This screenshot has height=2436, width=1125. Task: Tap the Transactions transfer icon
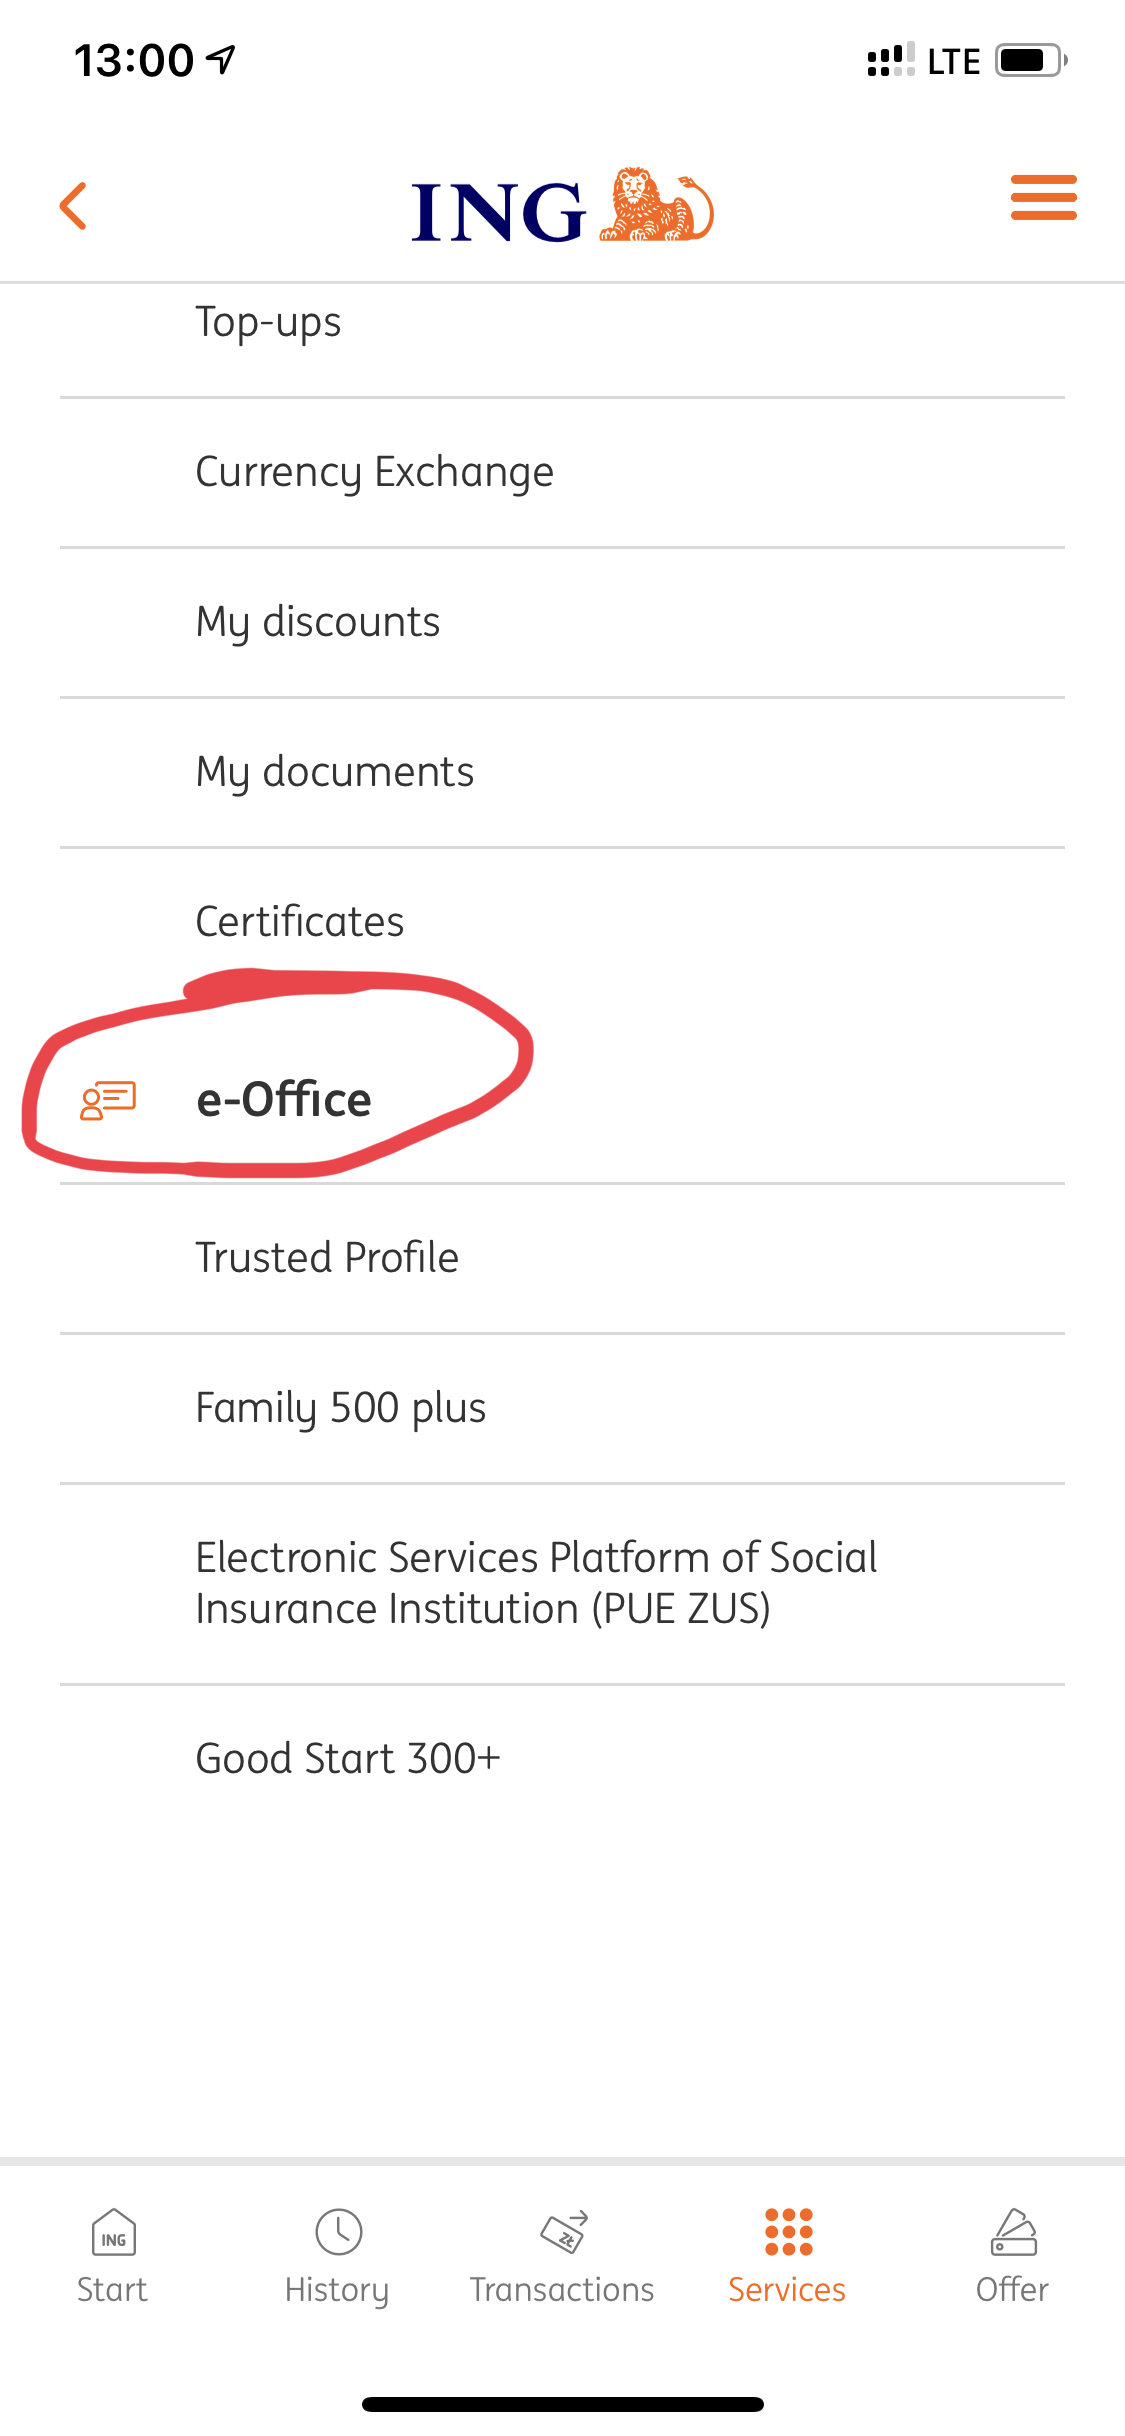pos(563,2232)
